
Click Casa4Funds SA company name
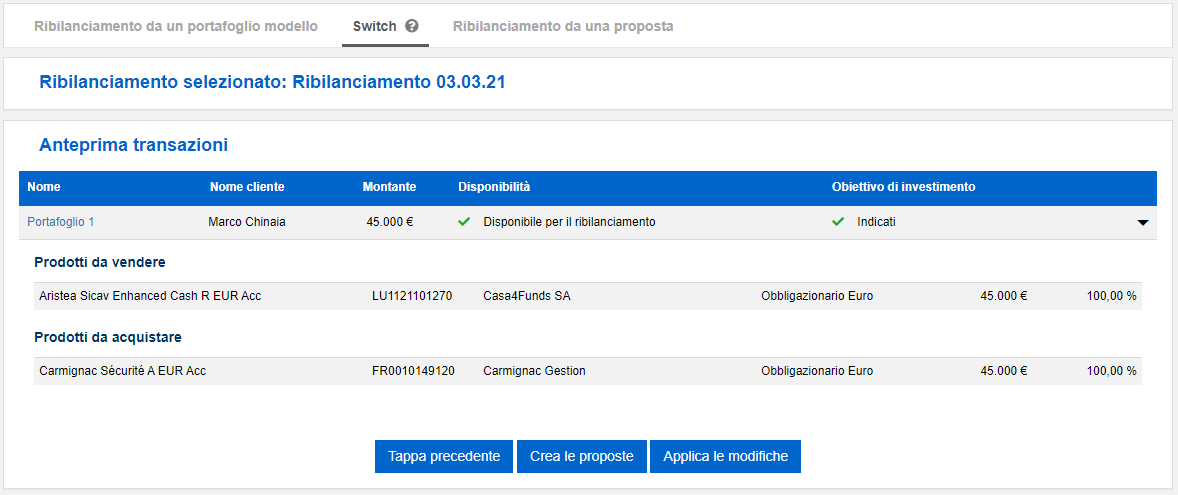coord(527,296)
